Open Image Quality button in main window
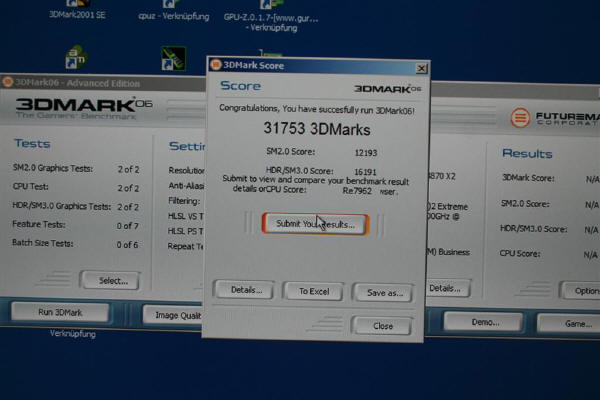 tap(173, 315)
